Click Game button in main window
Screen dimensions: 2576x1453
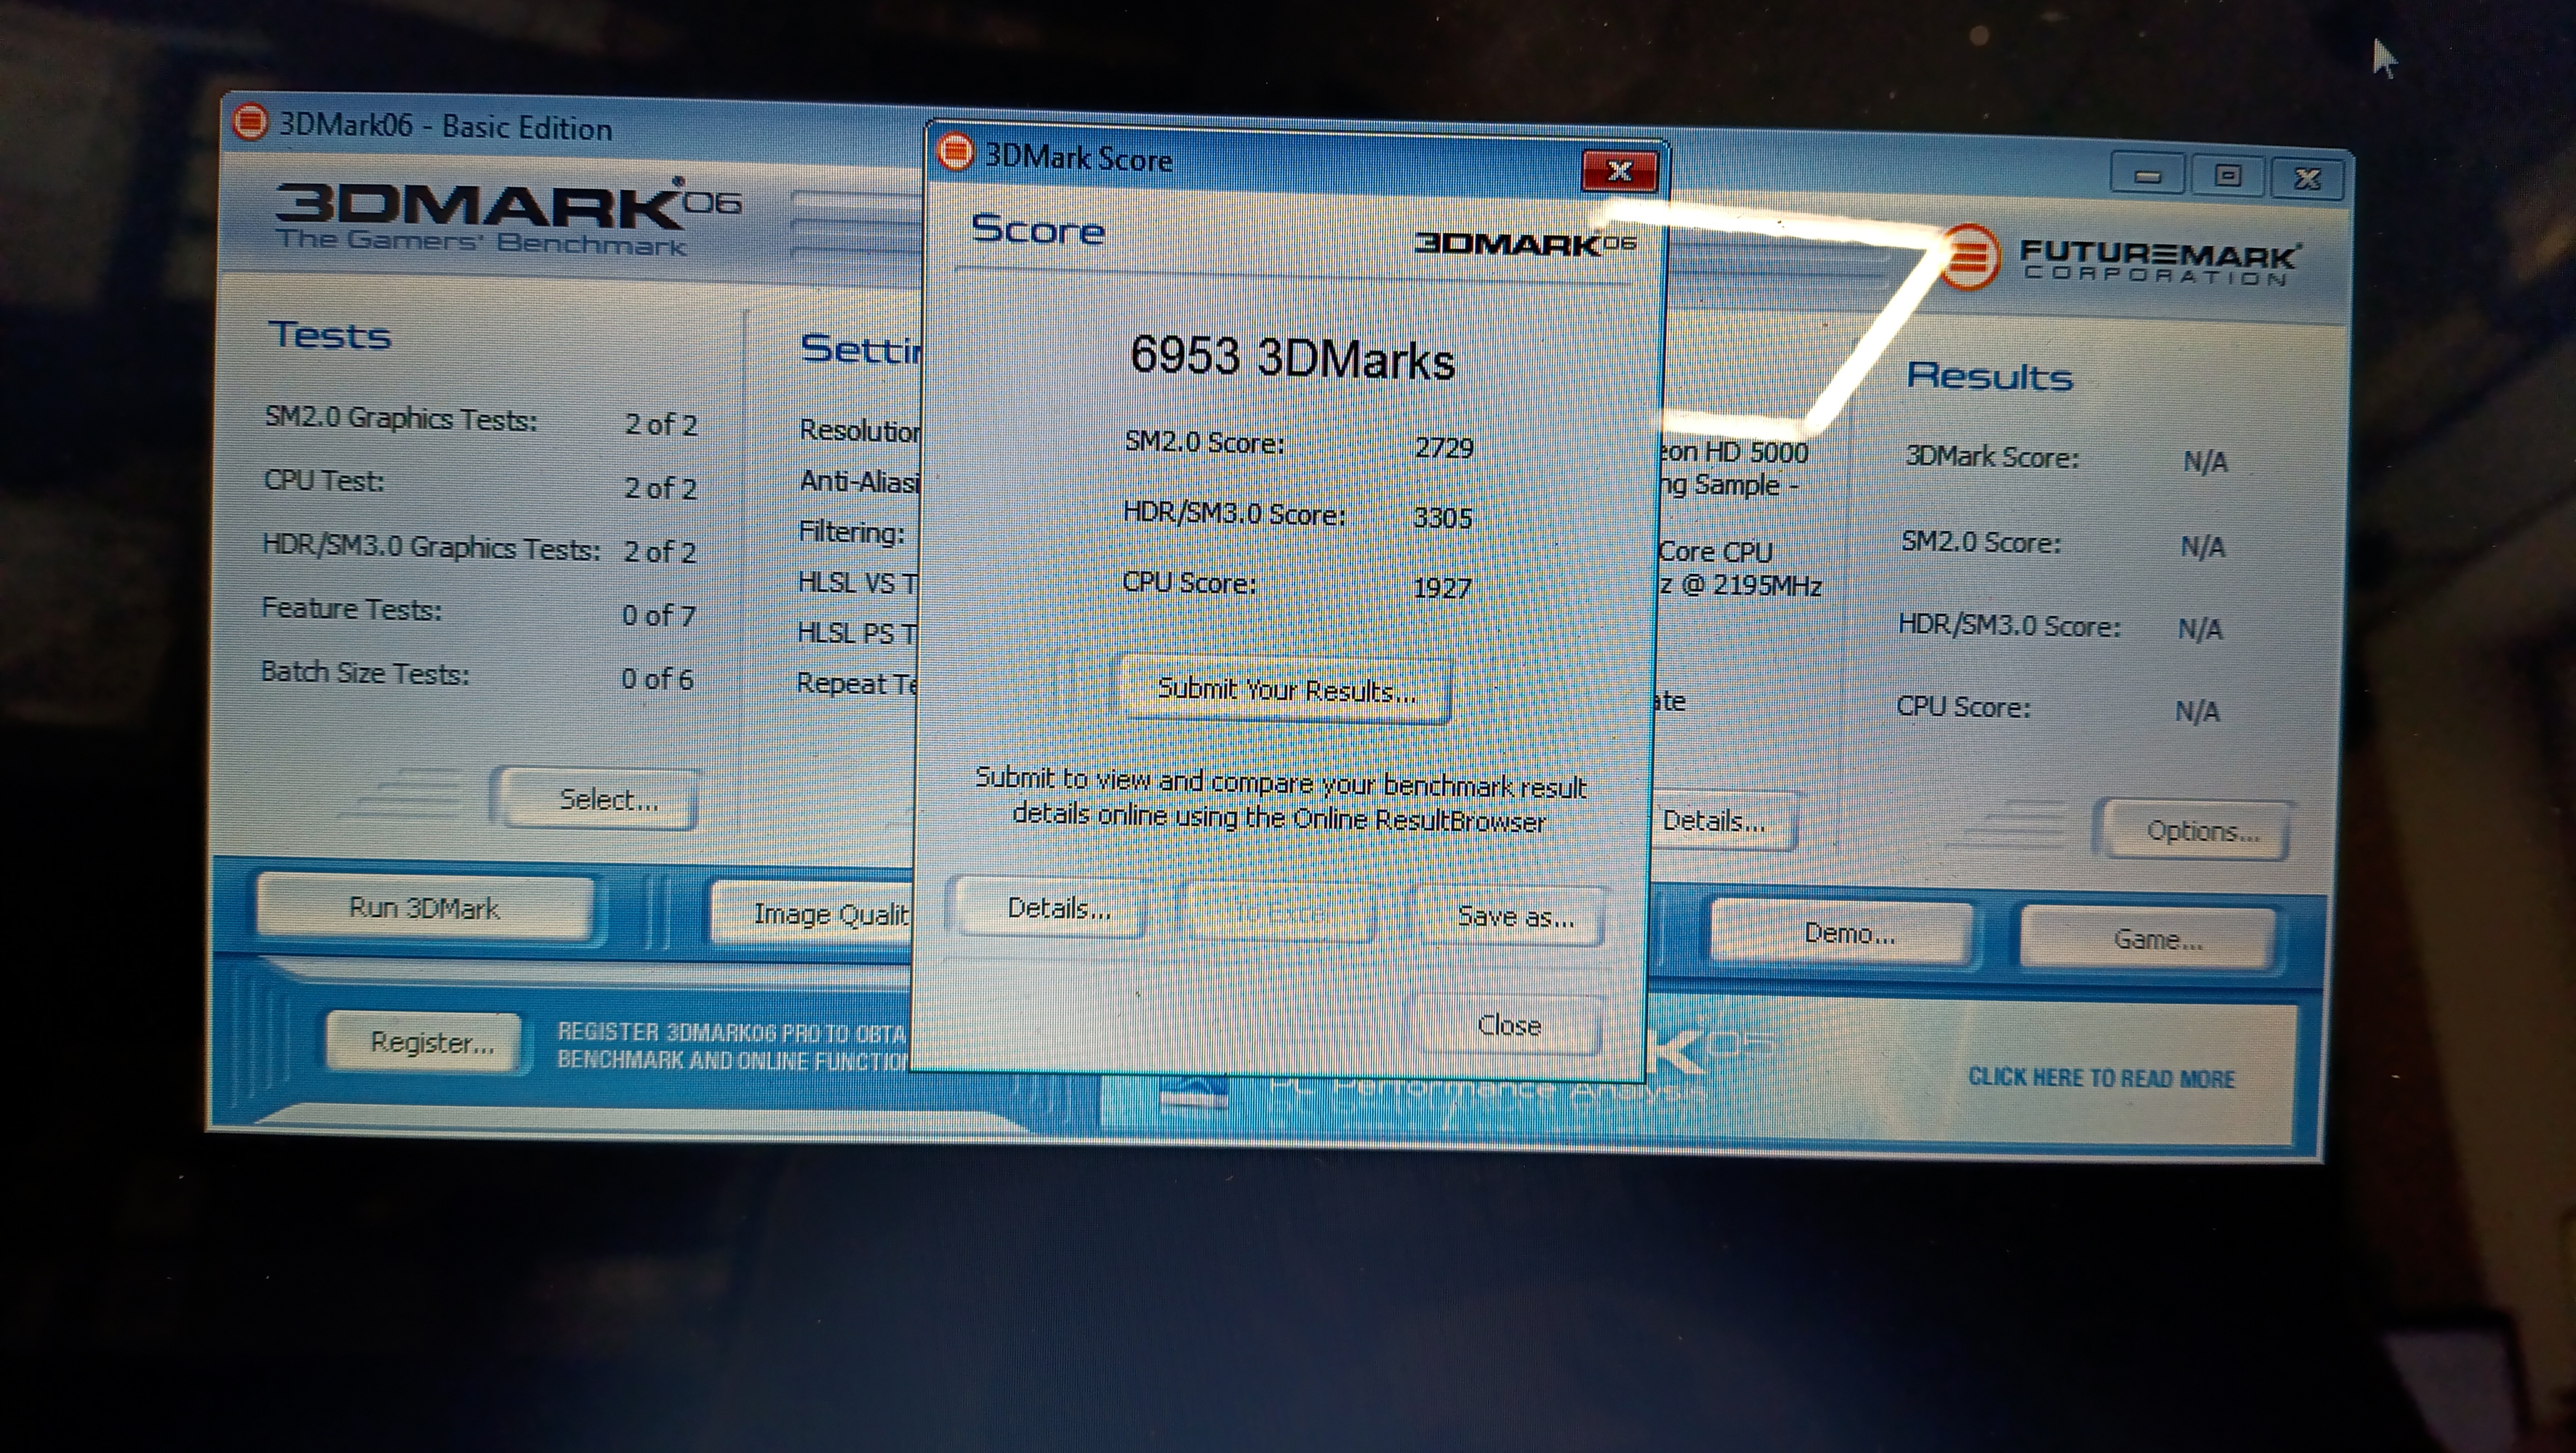click(x=2150, y=938)
